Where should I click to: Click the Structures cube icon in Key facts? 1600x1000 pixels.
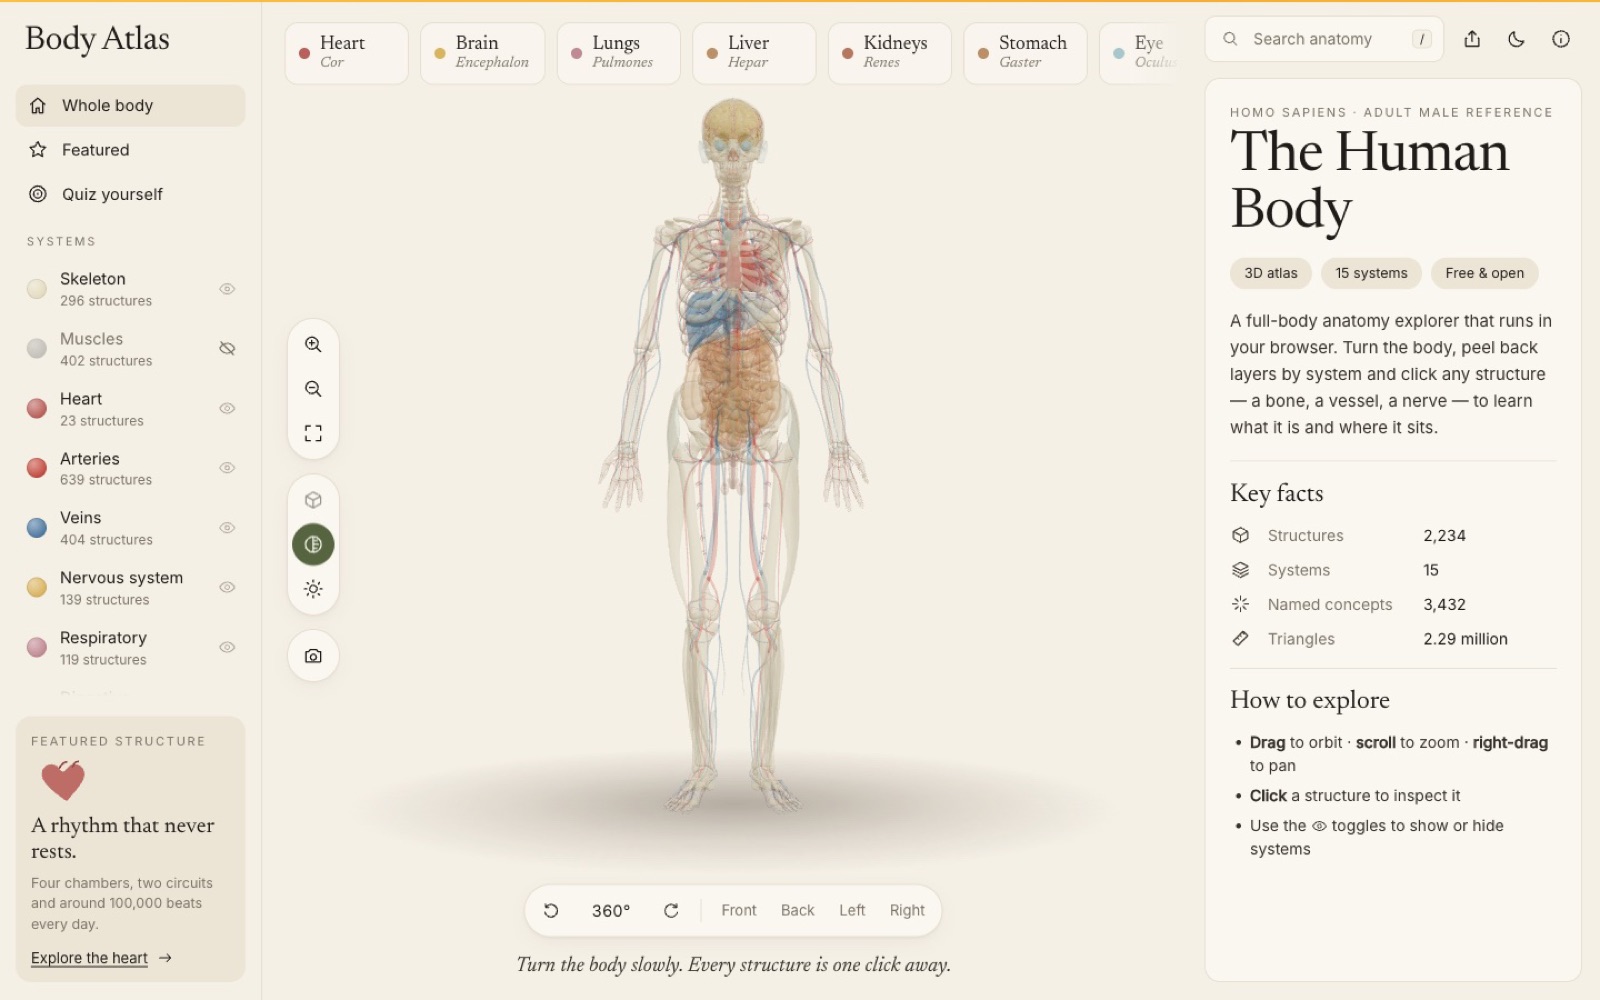click(x=1241, y=535)
